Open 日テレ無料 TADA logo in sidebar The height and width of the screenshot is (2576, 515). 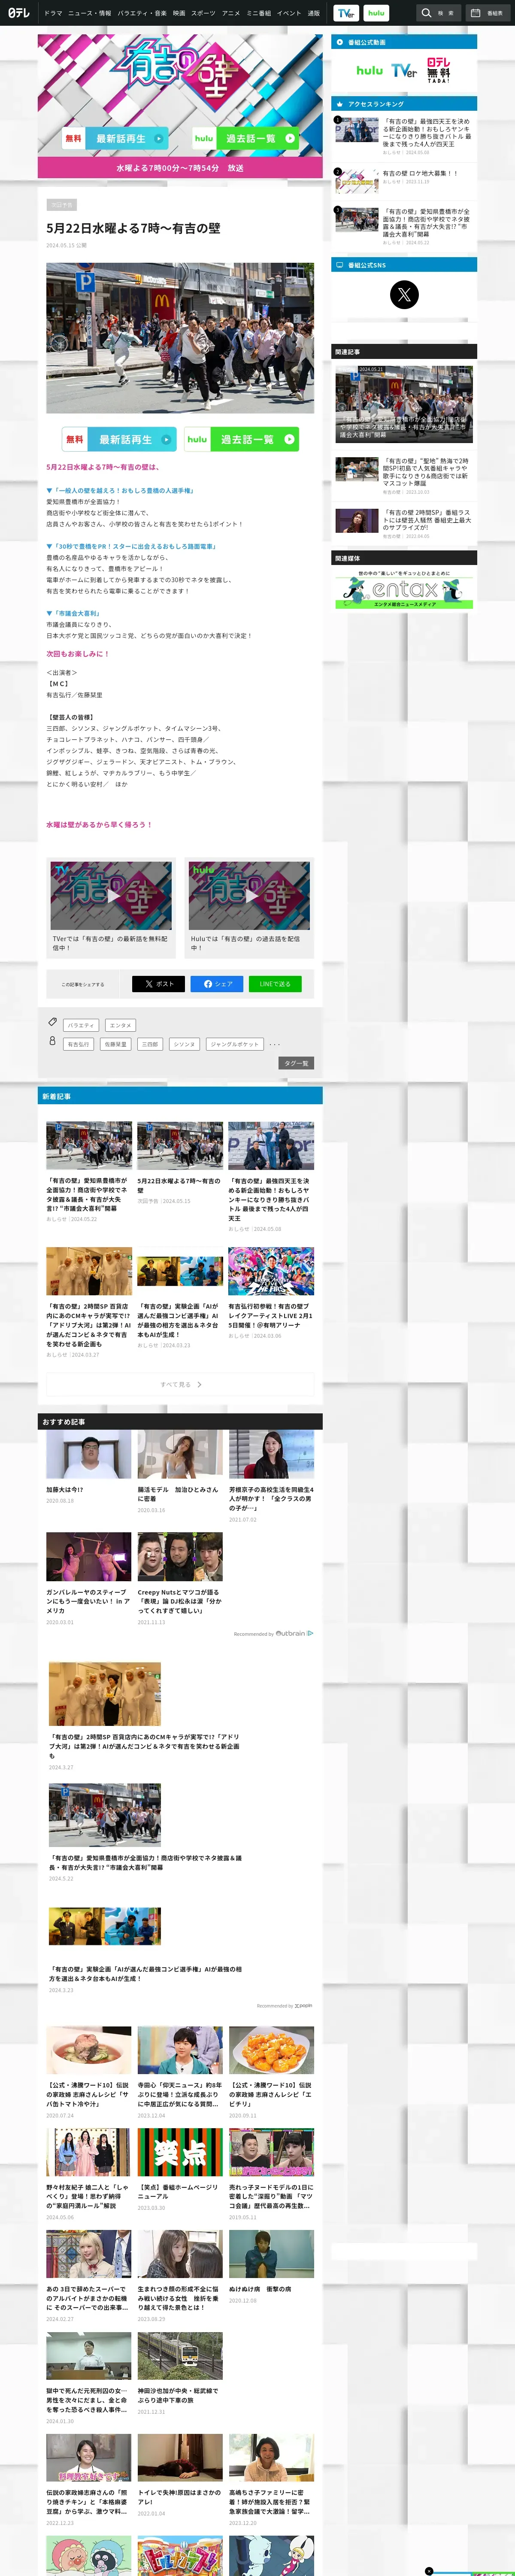point(438,70)
